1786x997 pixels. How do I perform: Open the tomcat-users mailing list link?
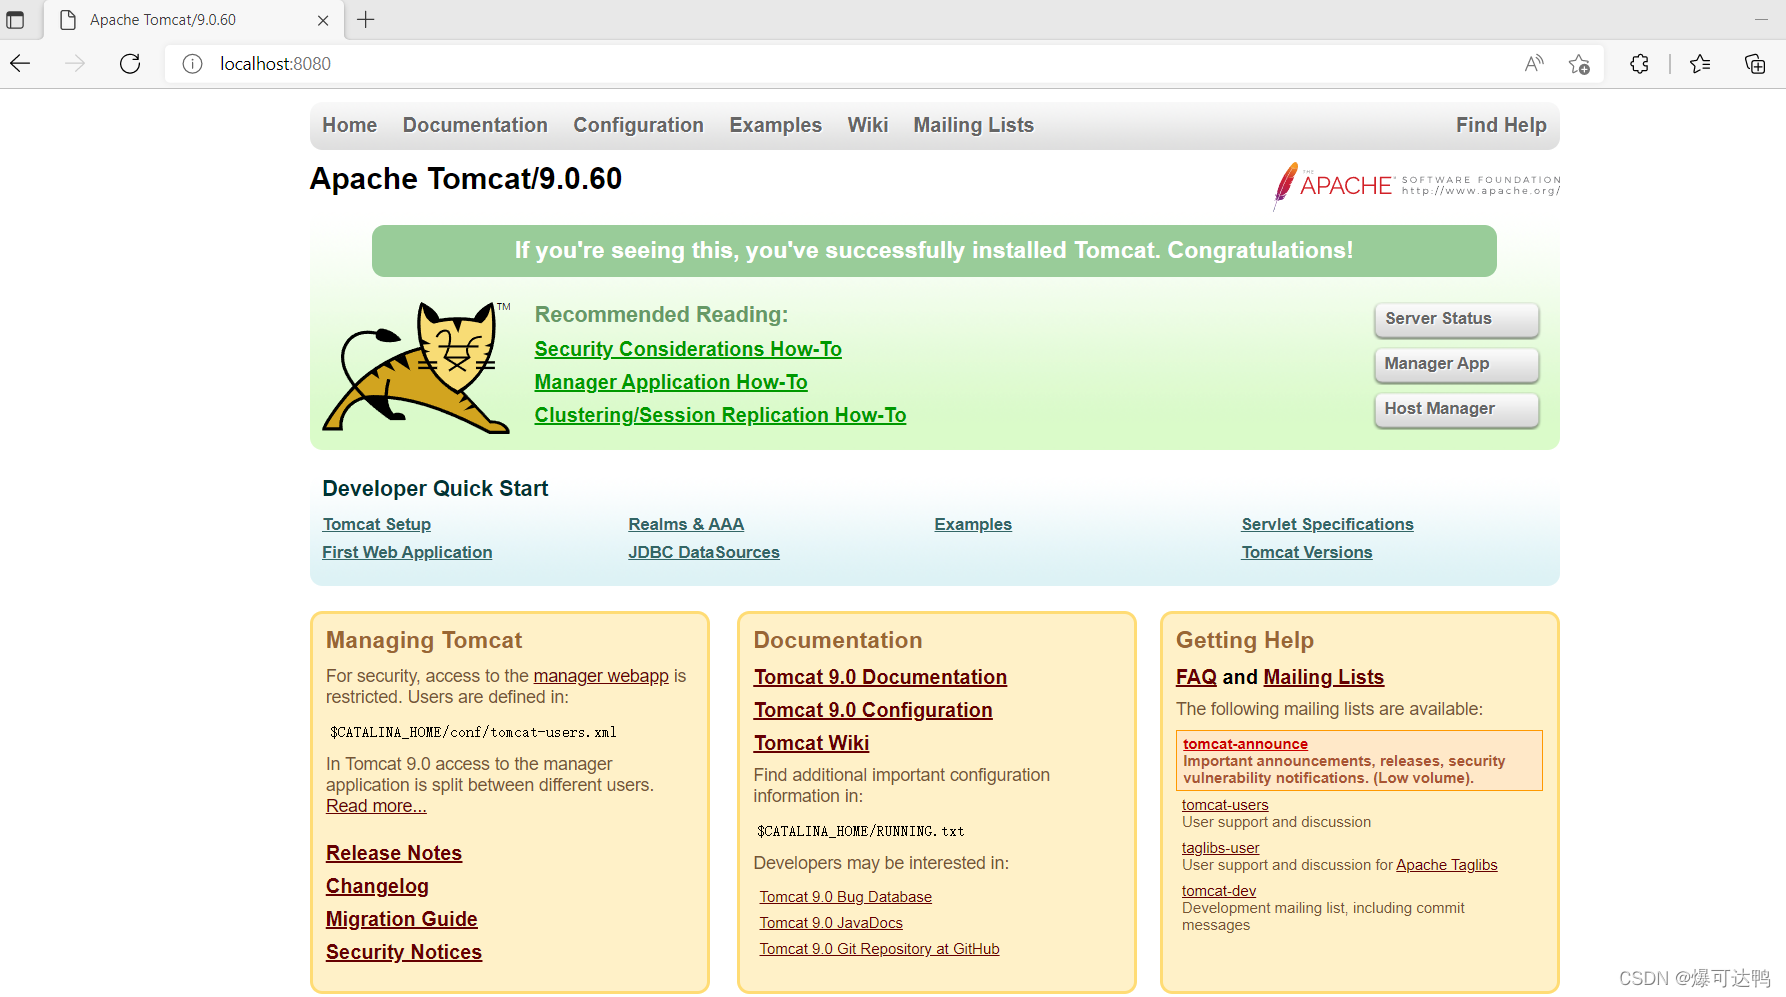coord(1225,805)
